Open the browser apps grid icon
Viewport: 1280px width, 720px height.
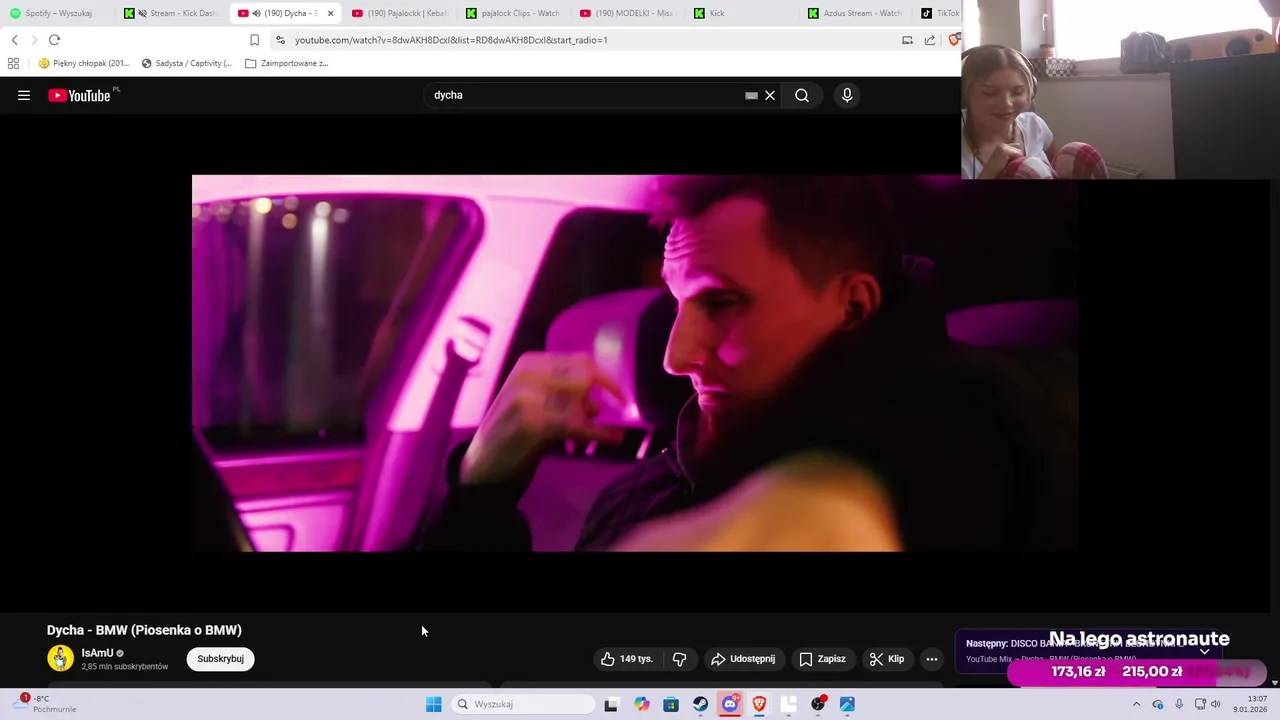point(13,63)
